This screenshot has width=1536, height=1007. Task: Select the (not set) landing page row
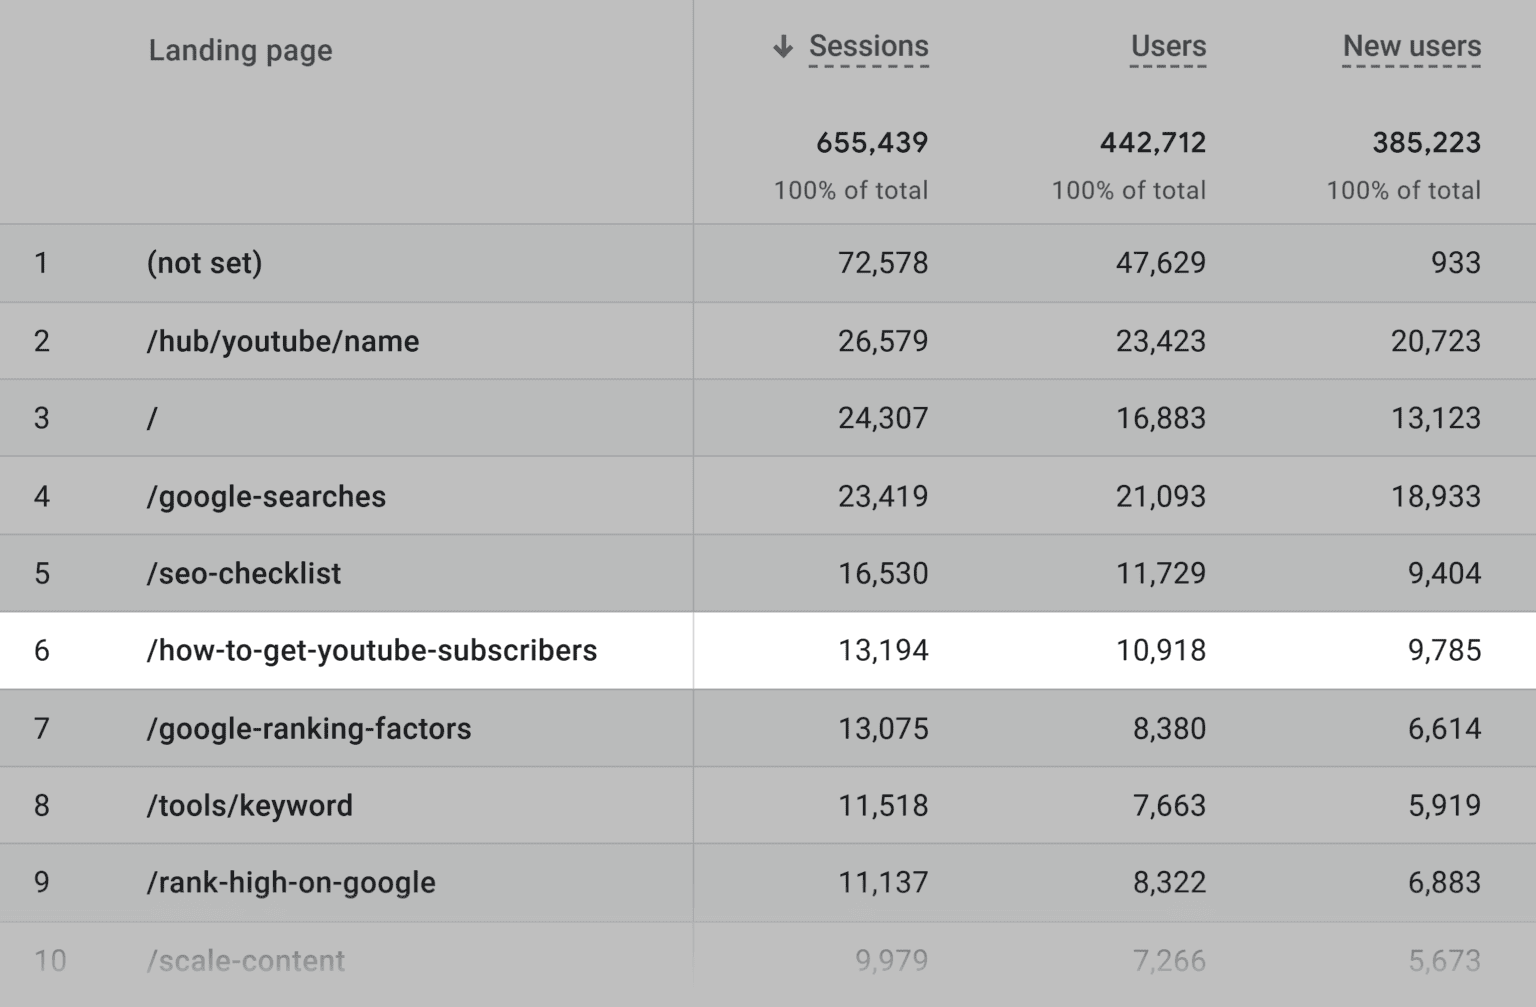[204, 263]
